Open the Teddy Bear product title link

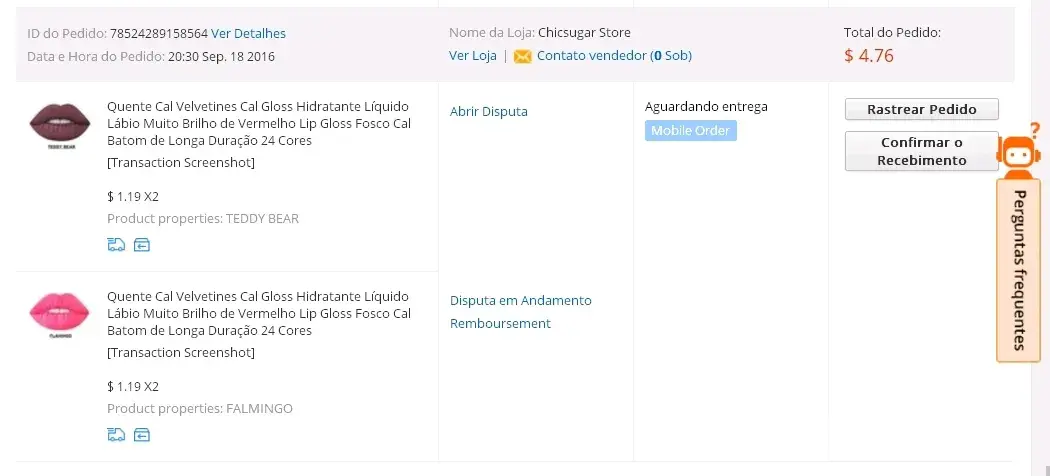[x=258, y=123]
